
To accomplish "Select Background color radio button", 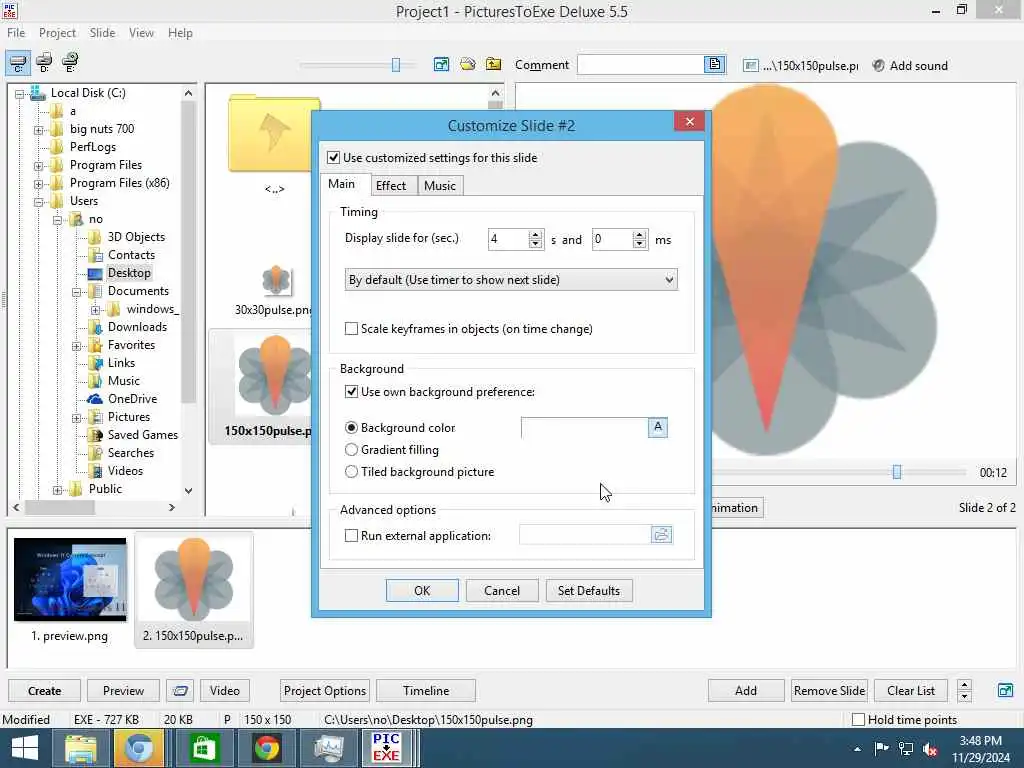I will (x=351, y=427).
